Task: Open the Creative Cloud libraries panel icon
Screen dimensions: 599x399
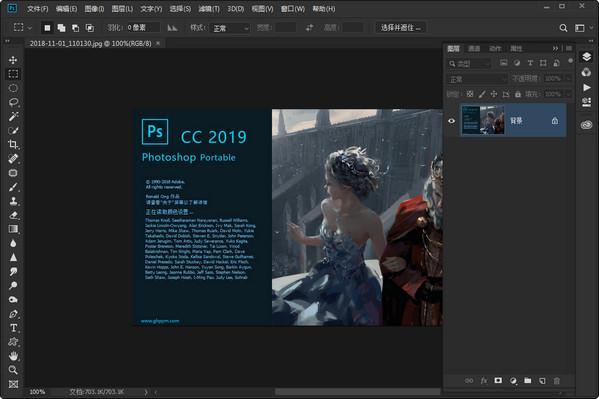Action: 586,125
